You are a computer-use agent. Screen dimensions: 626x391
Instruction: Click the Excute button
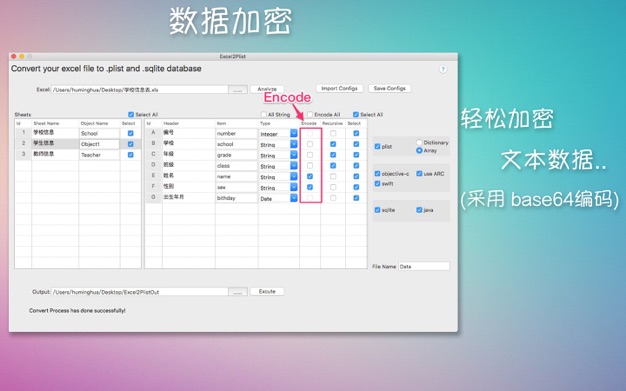[267, 292]
